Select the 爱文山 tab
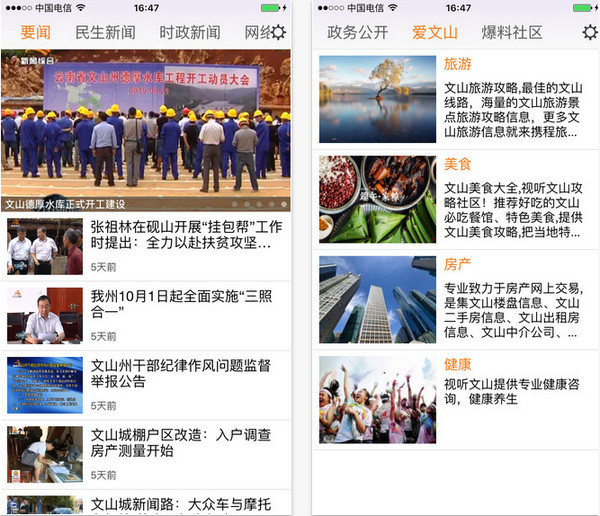Viewport: 600px width, 516px height. [x=435, y=33]
